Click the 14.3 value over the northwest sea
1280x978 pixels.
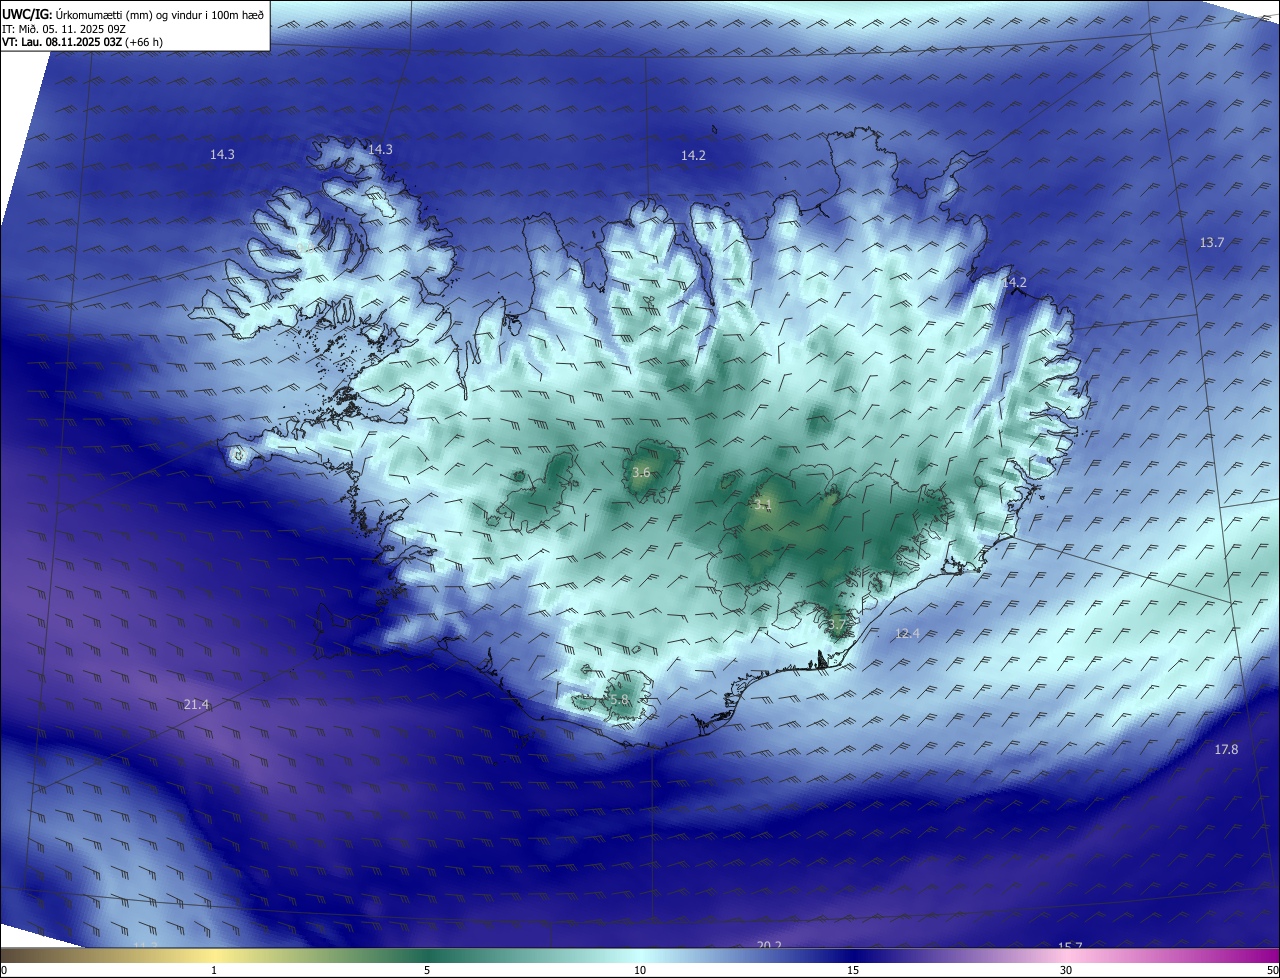[222, 155]
